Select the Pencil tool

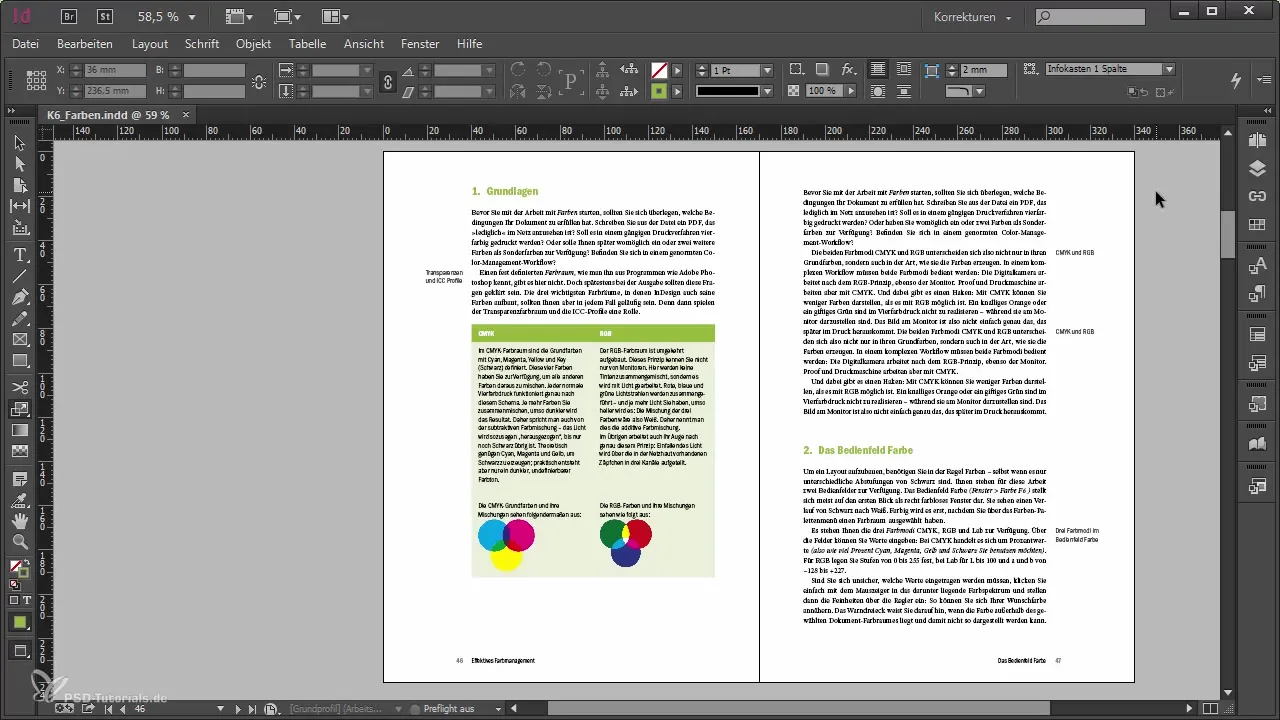click(19, 319)
